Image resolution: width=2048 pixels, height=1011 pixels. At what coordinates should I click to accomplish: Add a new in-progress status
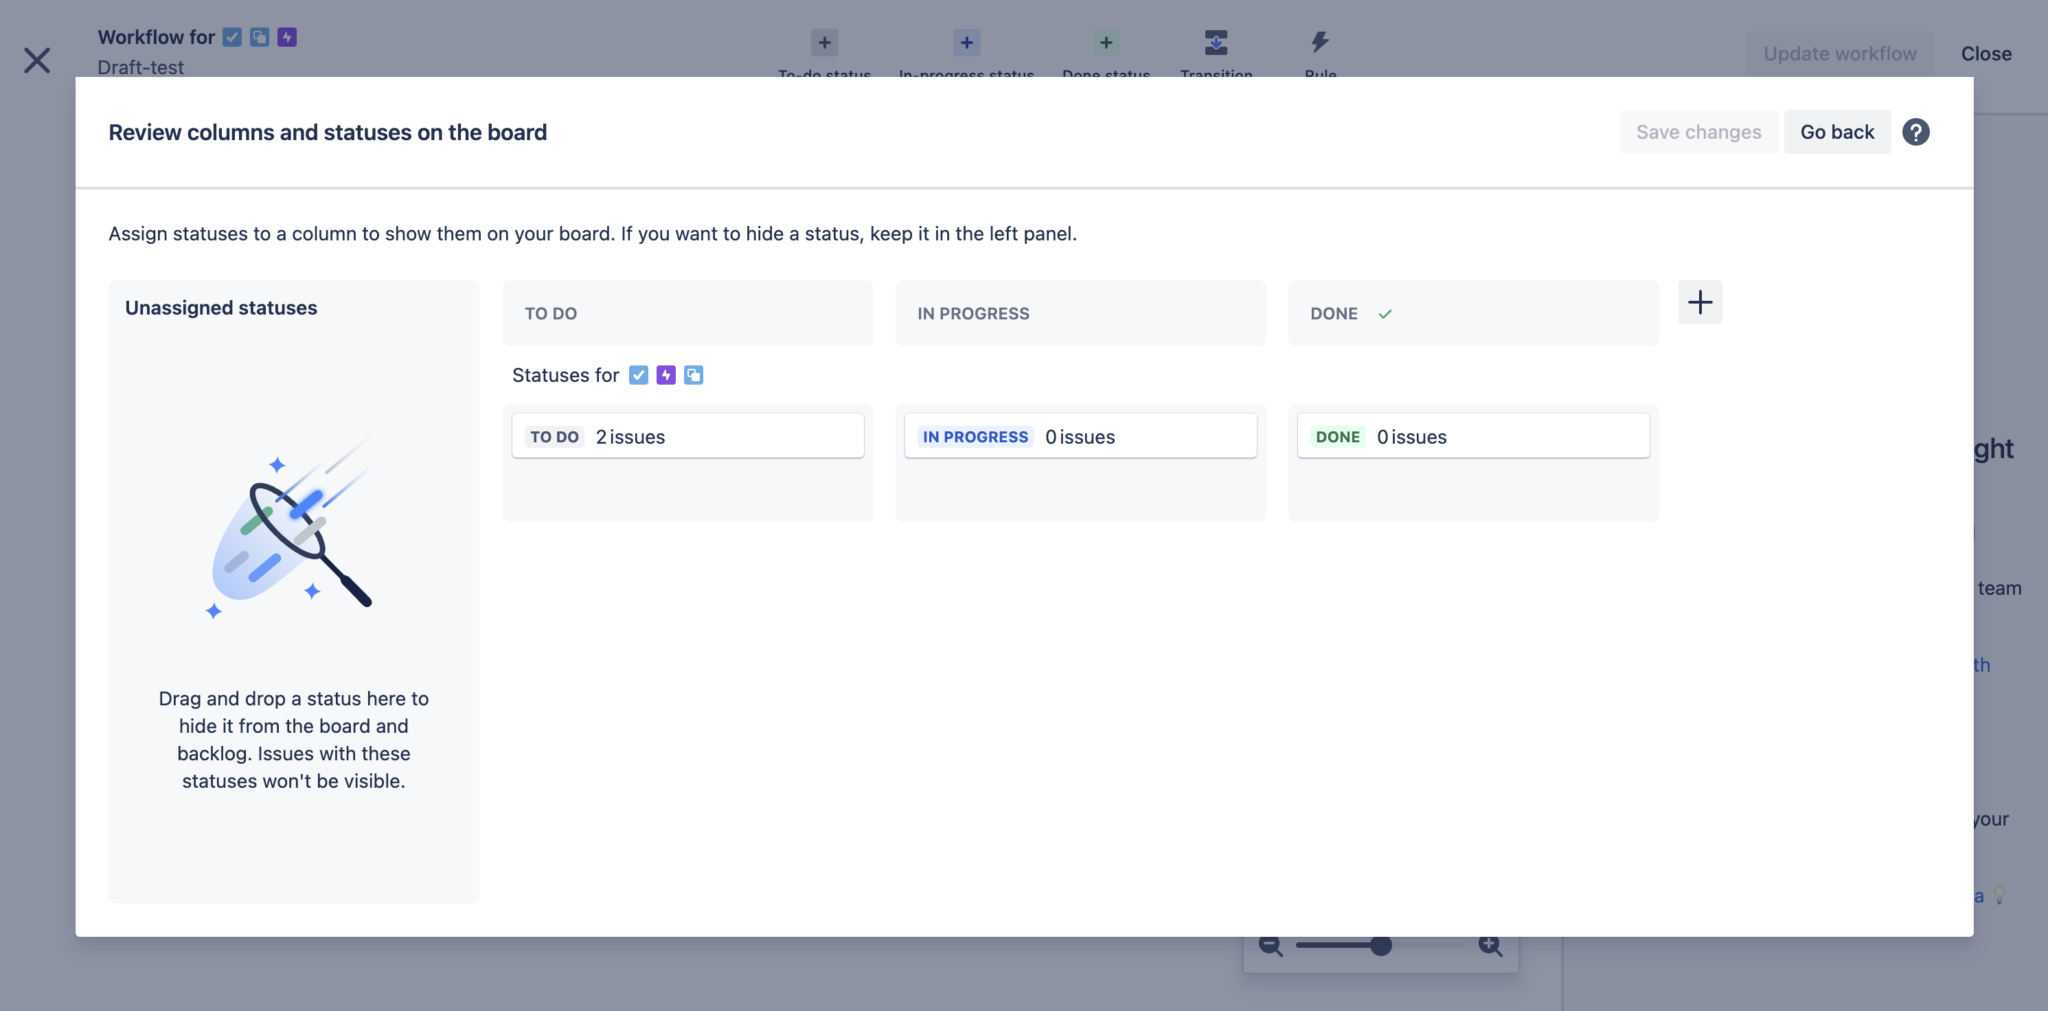click(966, 43)
